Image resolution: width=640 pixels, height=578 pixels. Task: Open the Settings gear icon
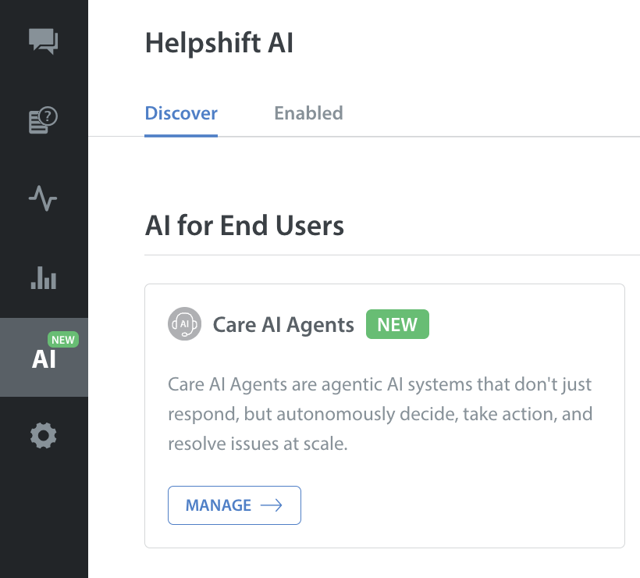pos(43,436)
